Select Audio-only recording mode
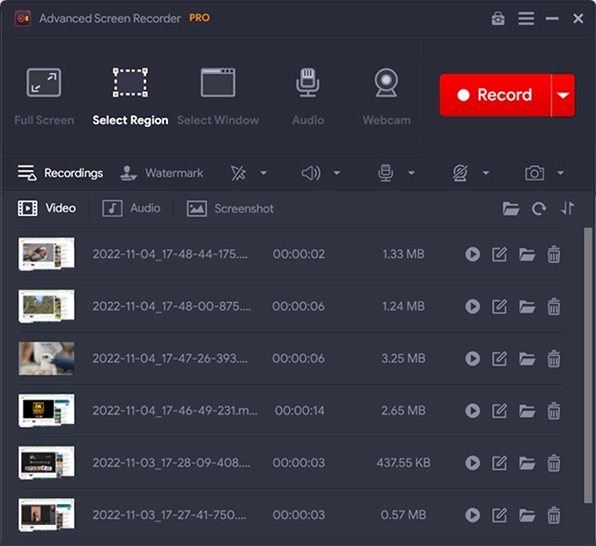 [308, 97]
